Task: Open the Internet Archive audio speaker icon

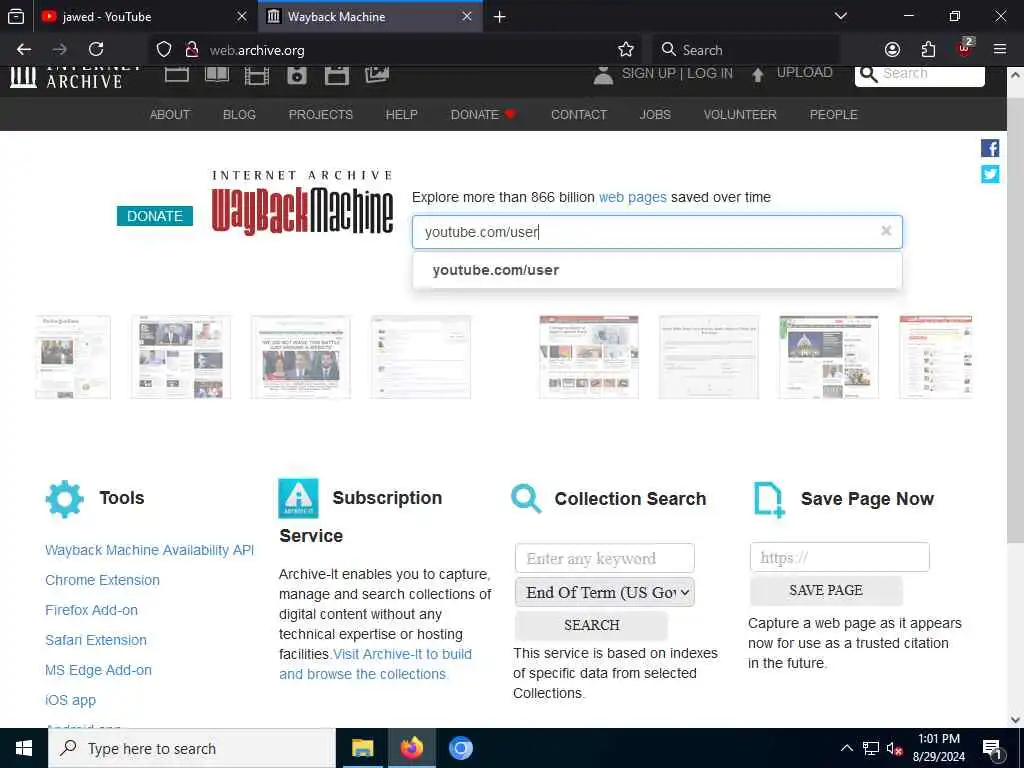Action: coord(296,76)
